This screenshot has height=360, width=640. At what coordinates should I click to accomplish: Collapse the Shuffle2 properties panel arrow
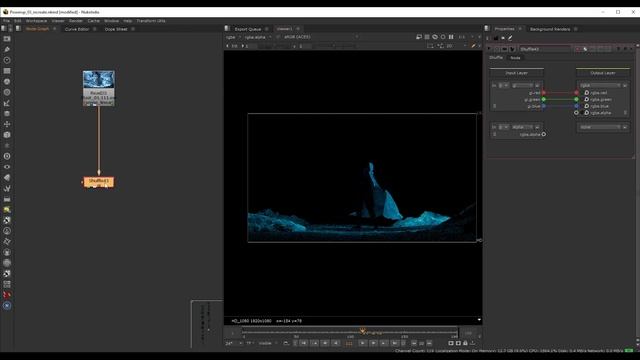point(489,49)
